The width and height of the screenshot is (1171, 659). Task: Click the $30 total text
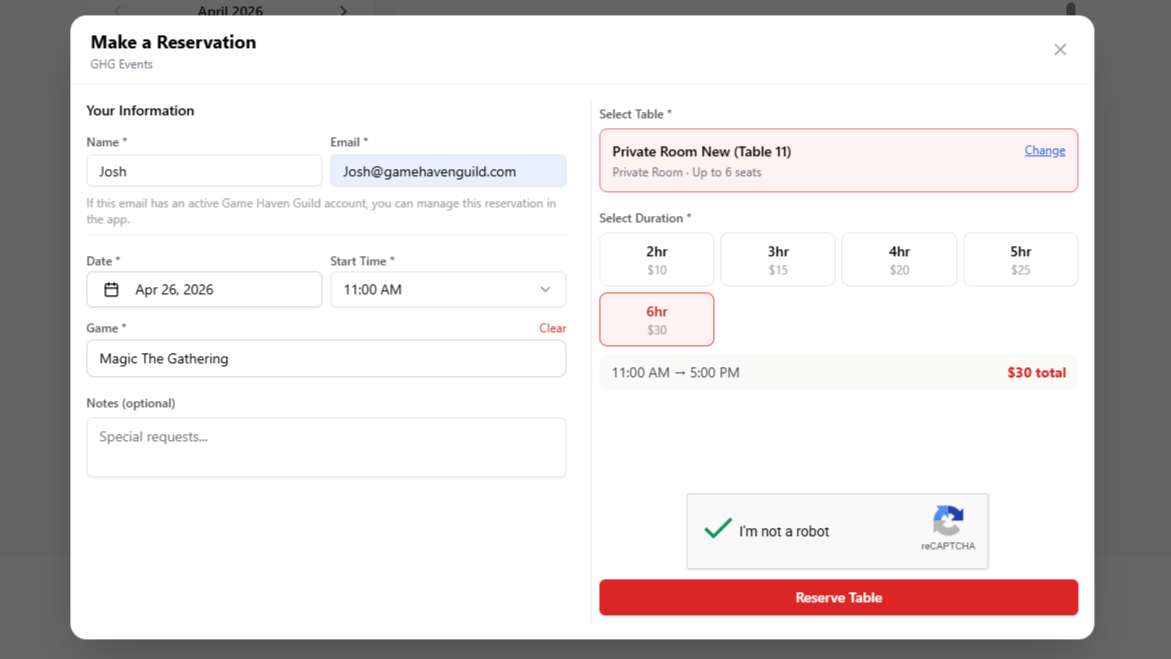pos(1037,373)
